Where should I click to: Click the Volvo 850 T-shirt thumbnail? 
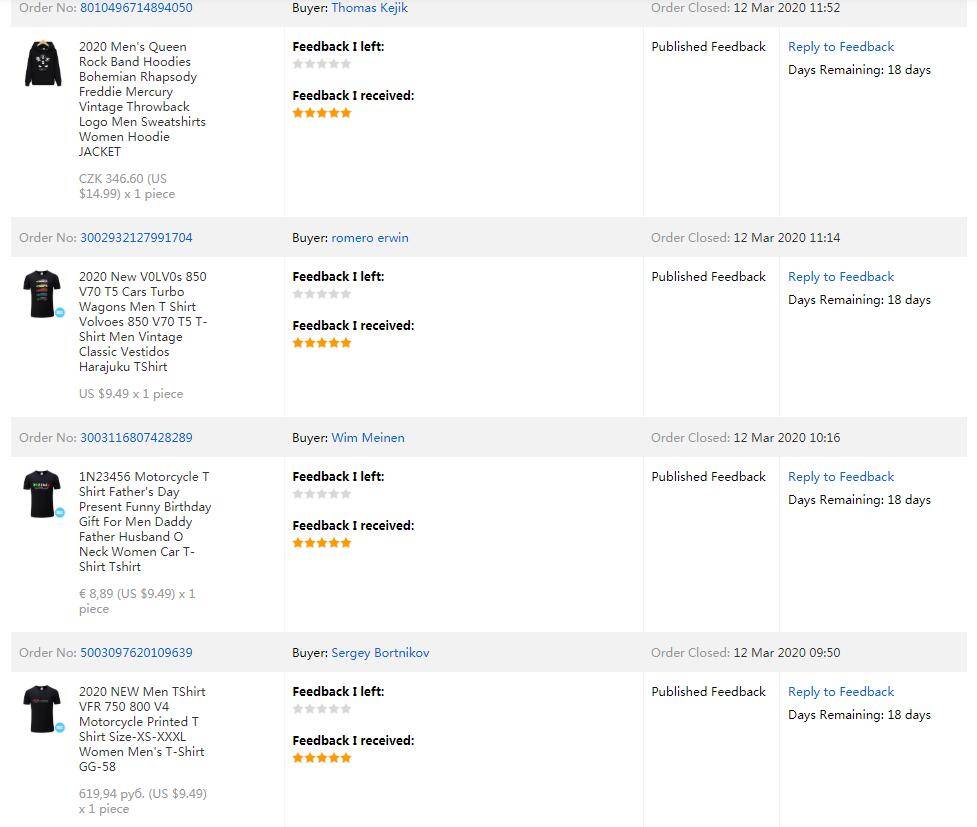(x=42, y=293)
